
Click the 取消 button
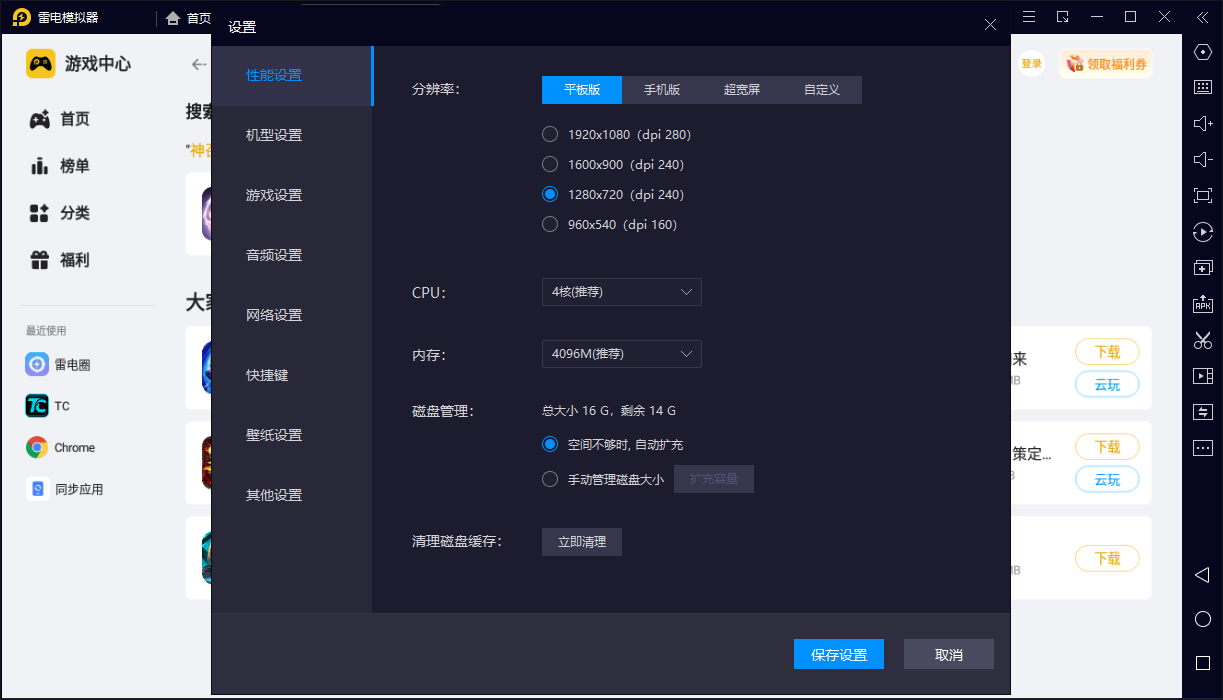coord(949,654)
